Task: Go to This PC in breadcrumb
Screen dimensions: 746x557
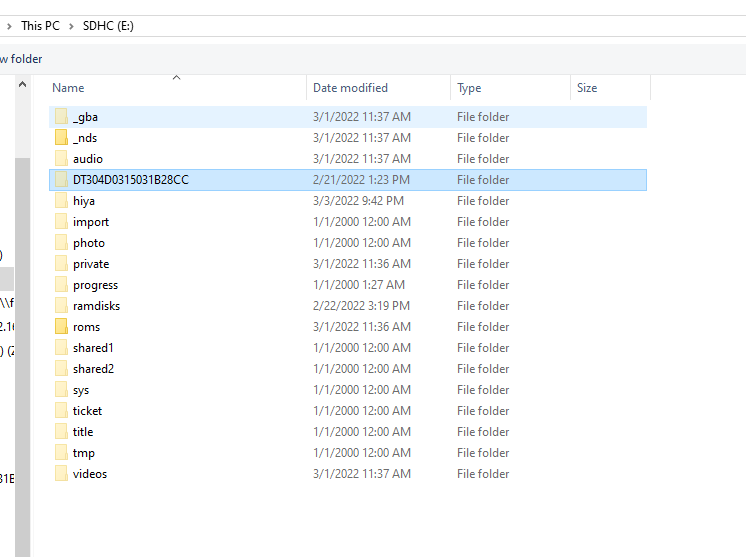Action: [x=40, y=26]
